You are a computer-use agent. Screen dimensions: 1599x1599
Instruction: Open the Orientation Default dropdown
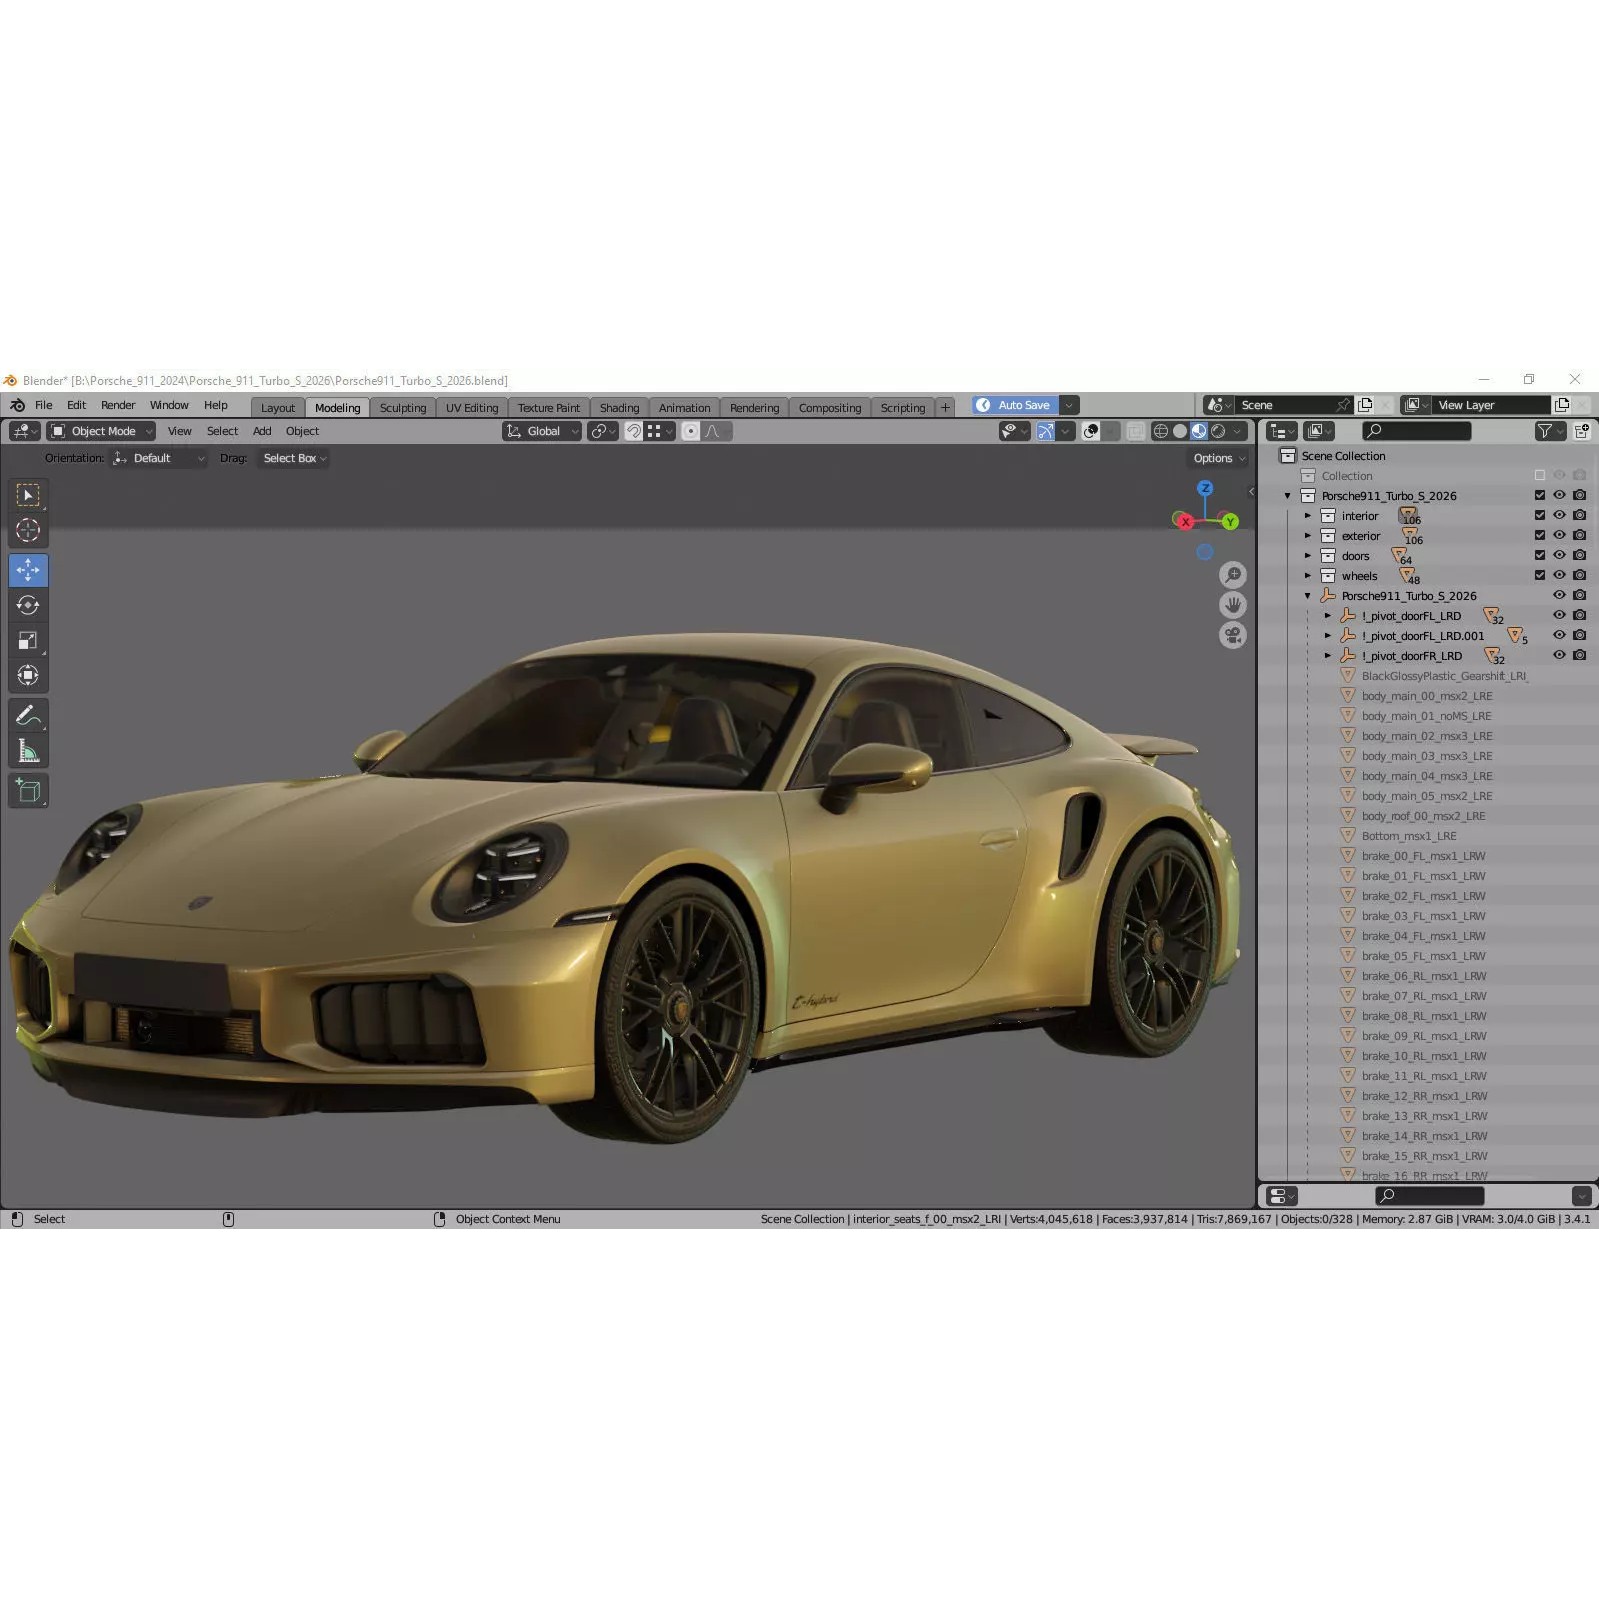(158, 458)
